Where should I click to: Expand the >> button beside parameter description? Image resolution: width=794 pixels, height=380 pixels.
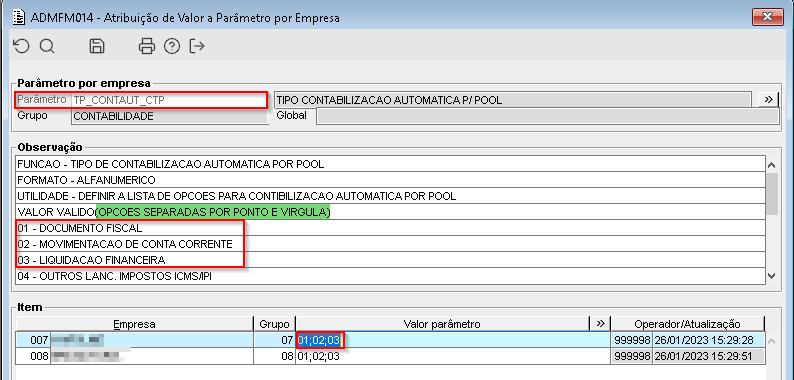[x=768, y=100]
